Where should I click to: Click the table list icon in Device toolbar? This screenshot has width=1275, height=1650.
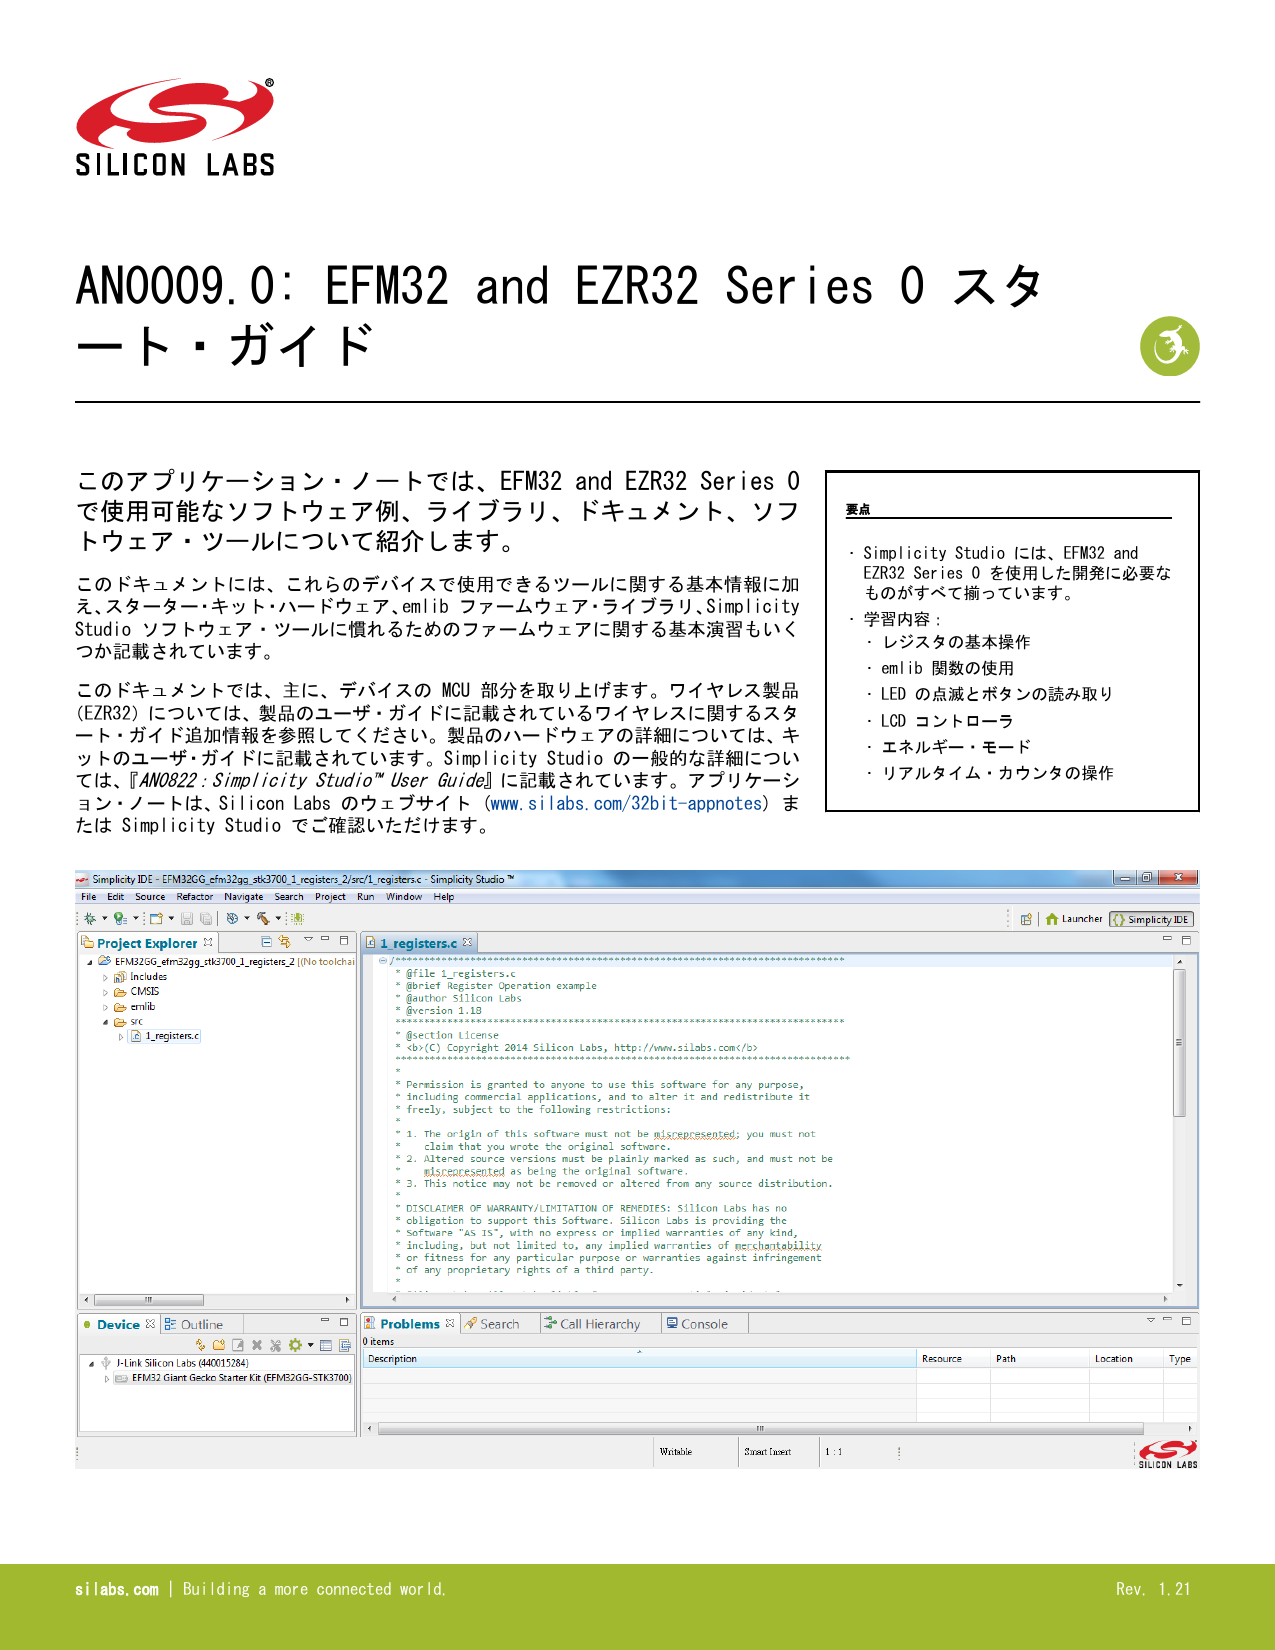tap(326, 1346)
